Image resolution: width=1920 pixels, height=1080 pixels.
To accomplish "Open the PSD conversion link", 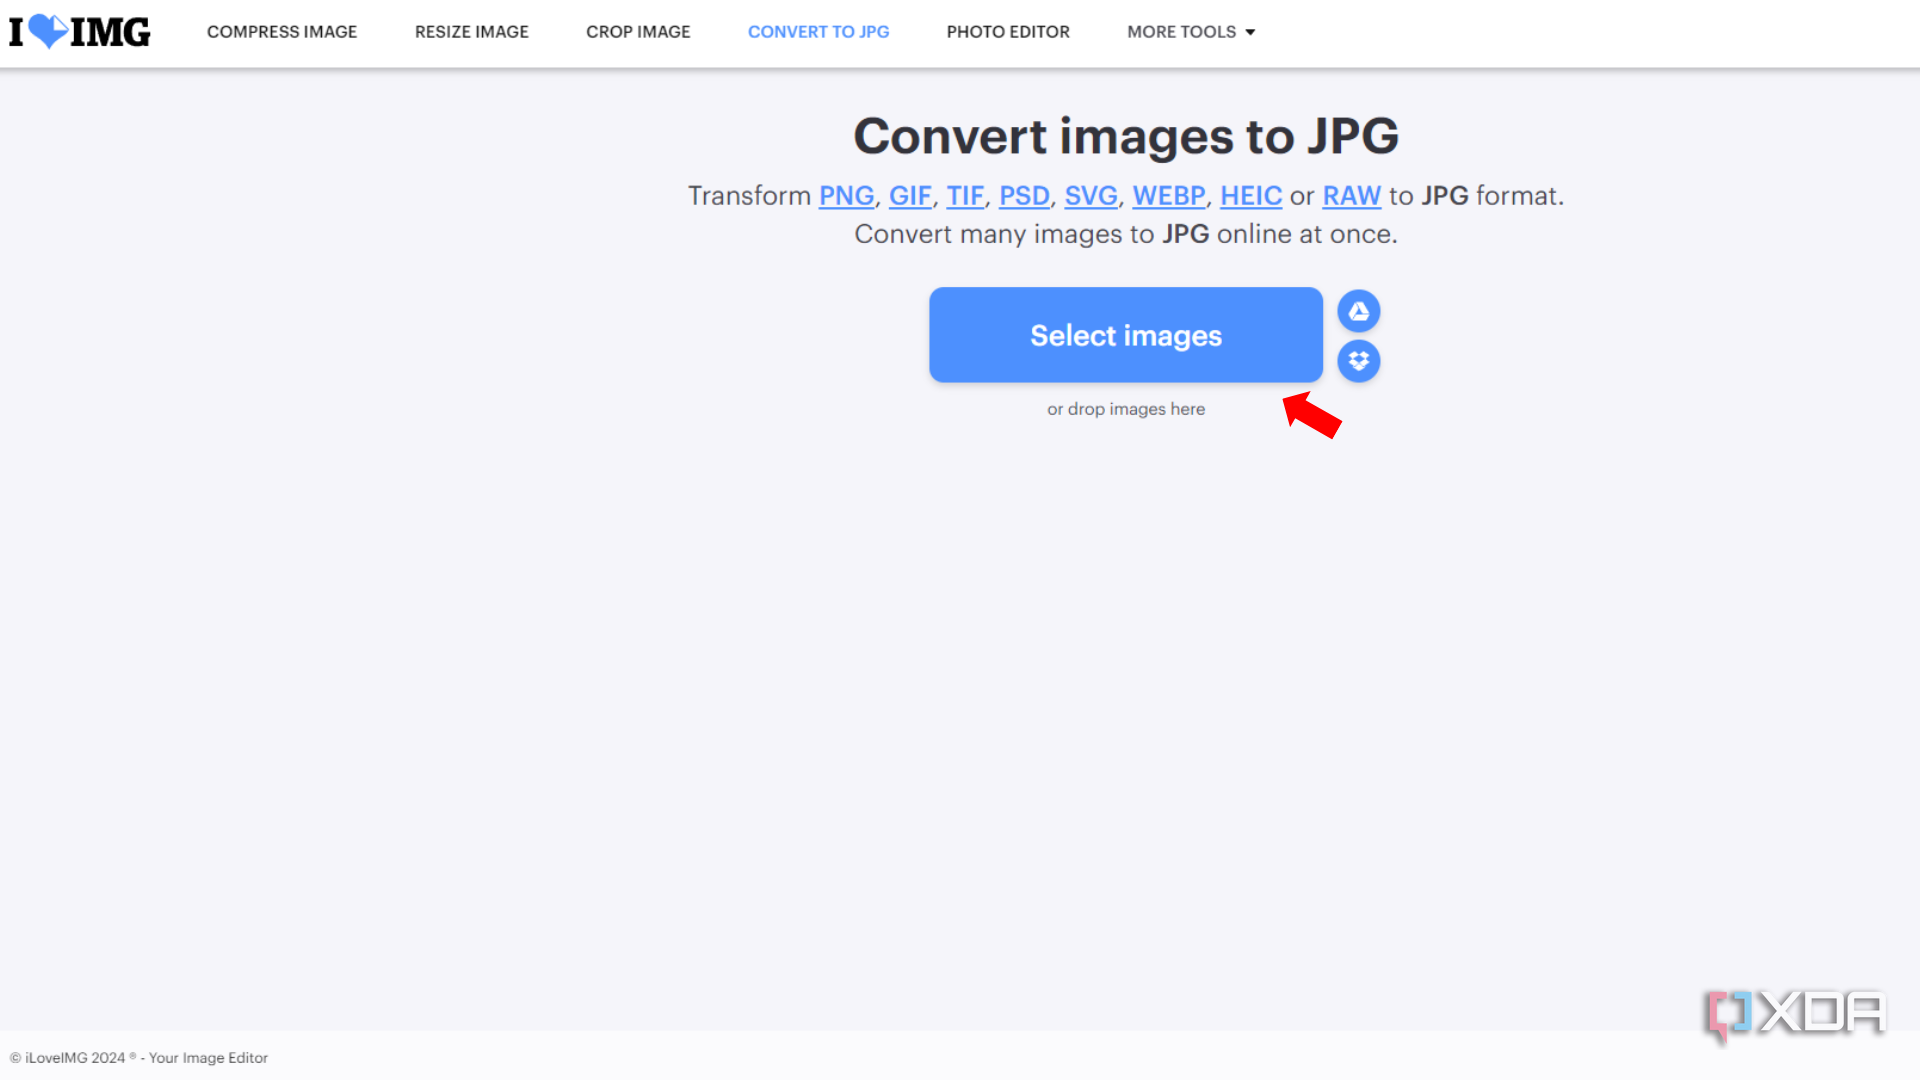I will coord(1024,196).
